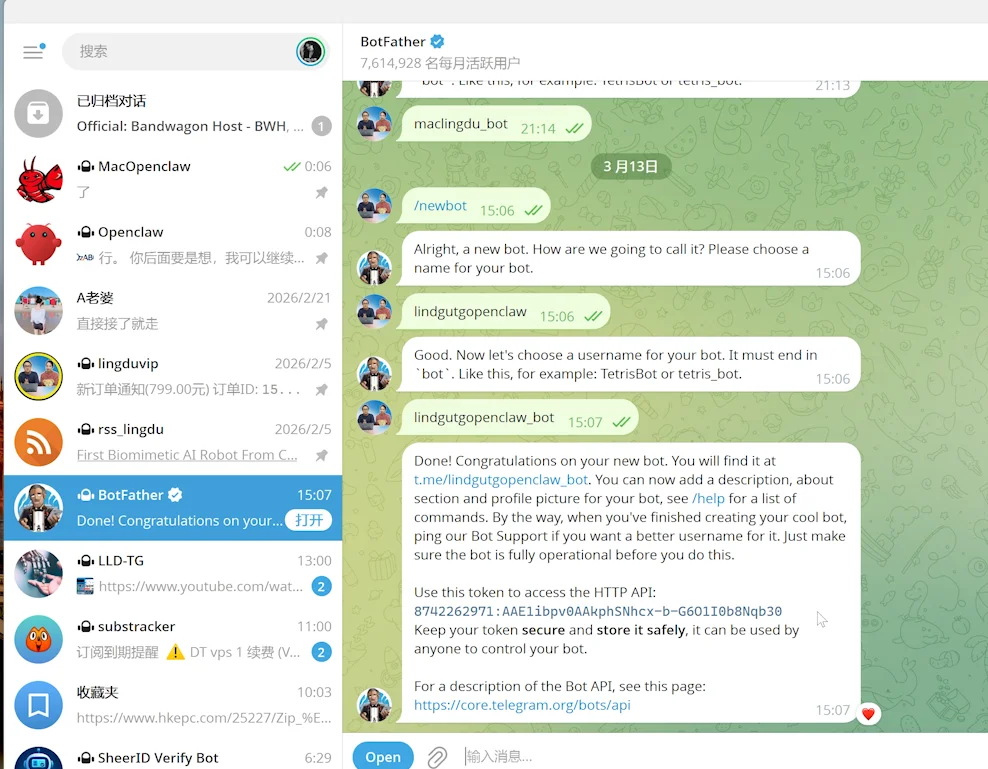The height and width of the screenshot is (769, 988).
Task: Click the verified badge in BotFather list row
Action: click(x=175, y=495)
